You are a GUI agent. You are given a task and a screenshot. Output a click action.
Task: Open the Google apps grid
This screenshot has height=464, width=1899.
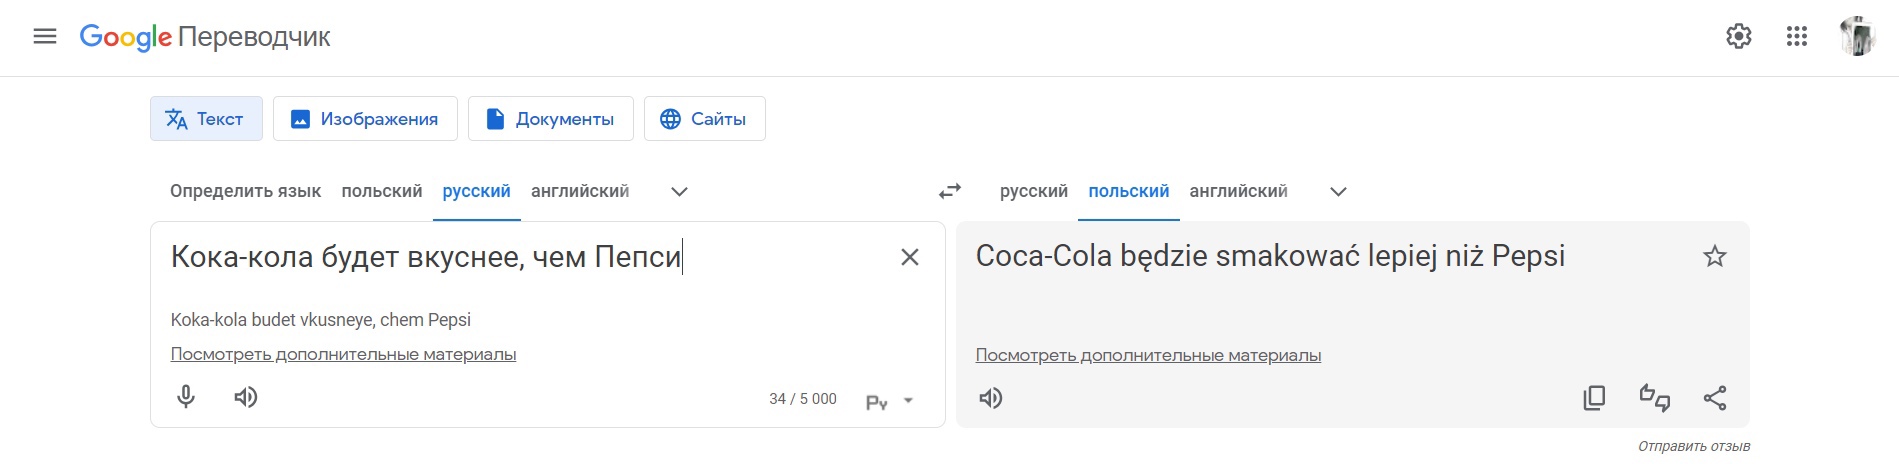pyautogui.click(x=1797, y=37)
